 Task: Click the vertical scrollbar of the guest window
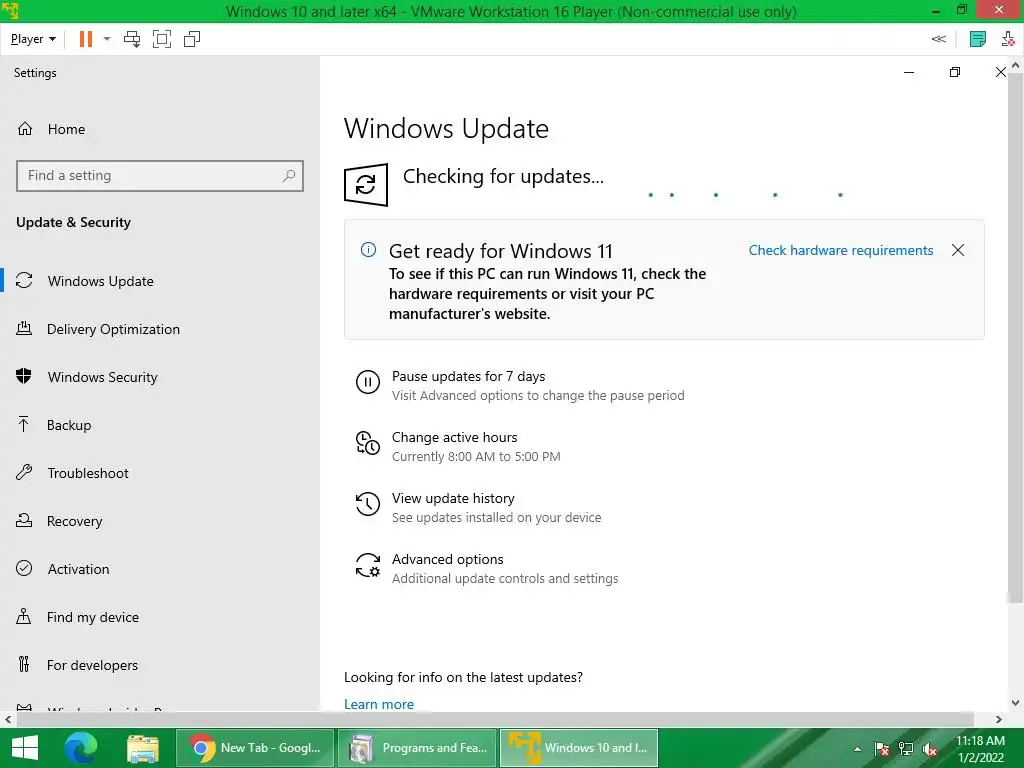(1015, 336)
